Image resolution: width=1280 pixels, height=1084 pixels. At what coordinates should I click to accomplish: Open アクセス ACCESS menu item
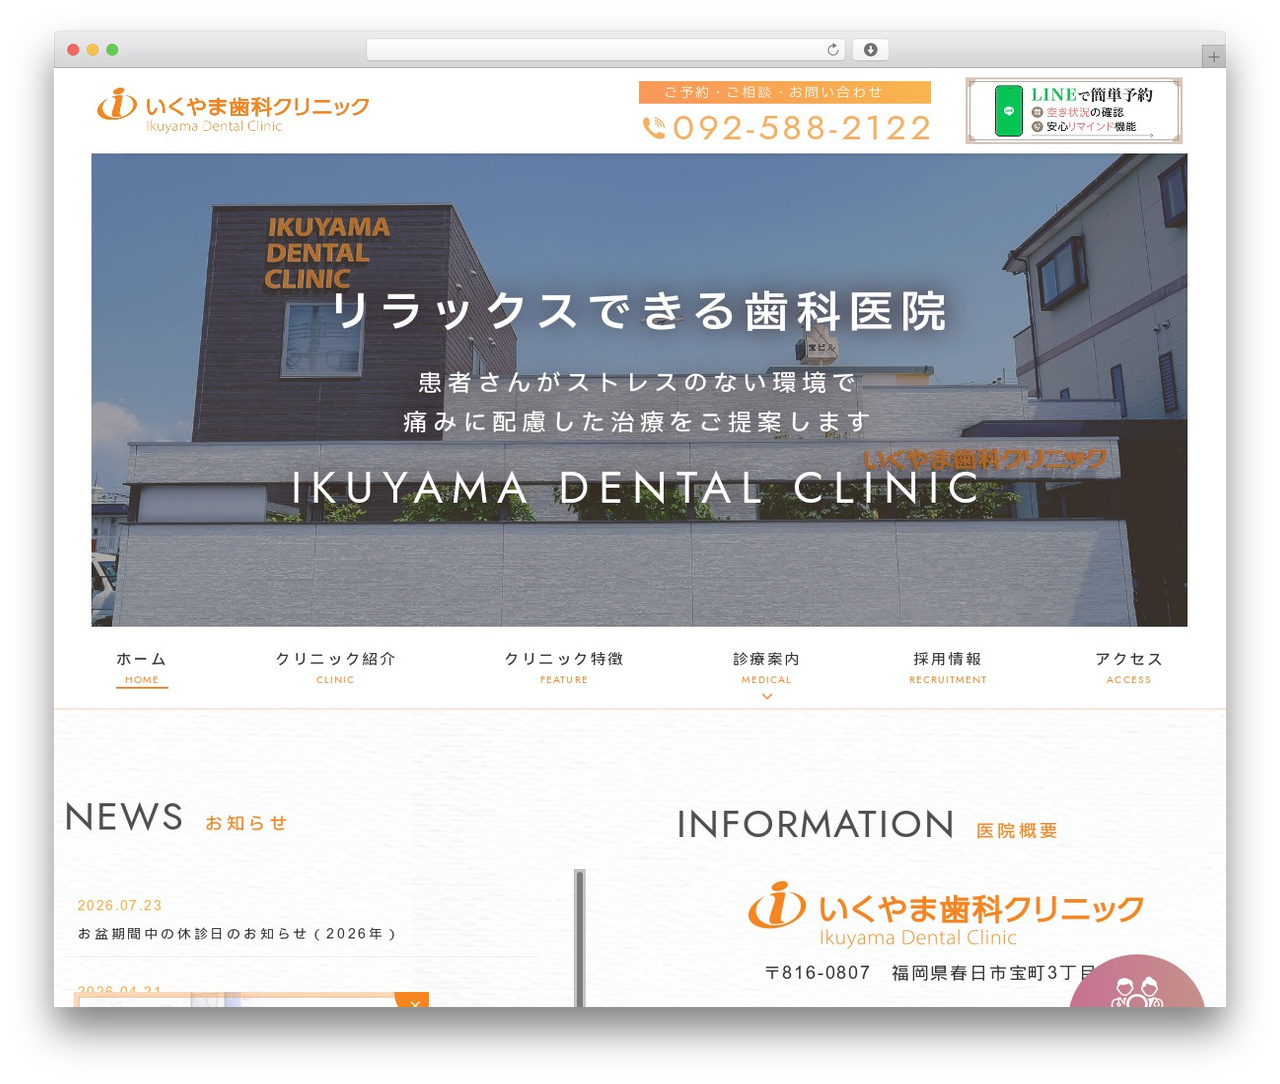coord(1129,668)
